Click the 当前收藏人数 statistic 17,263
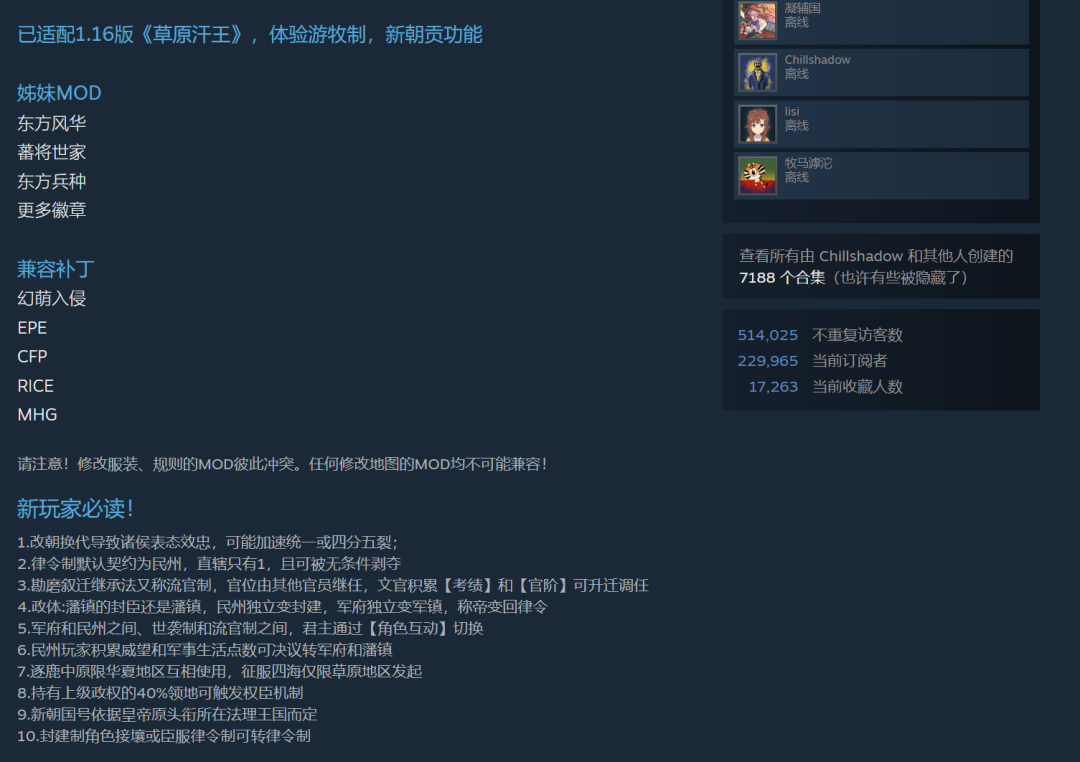Screen dimensions: 1080x762 pyautogui.click(x=773, y=387)
